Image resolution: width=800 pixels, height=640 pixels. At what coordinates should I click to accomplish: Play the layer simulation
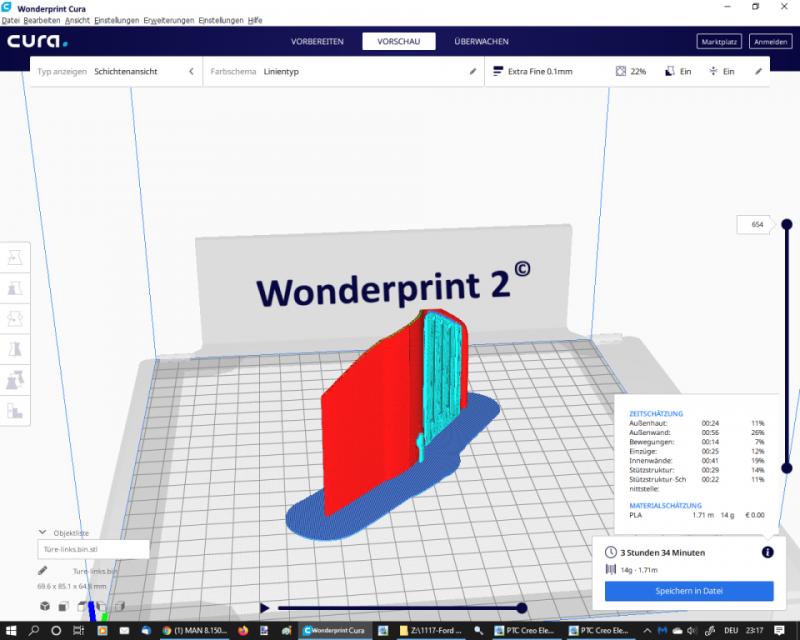coord(264,608)
